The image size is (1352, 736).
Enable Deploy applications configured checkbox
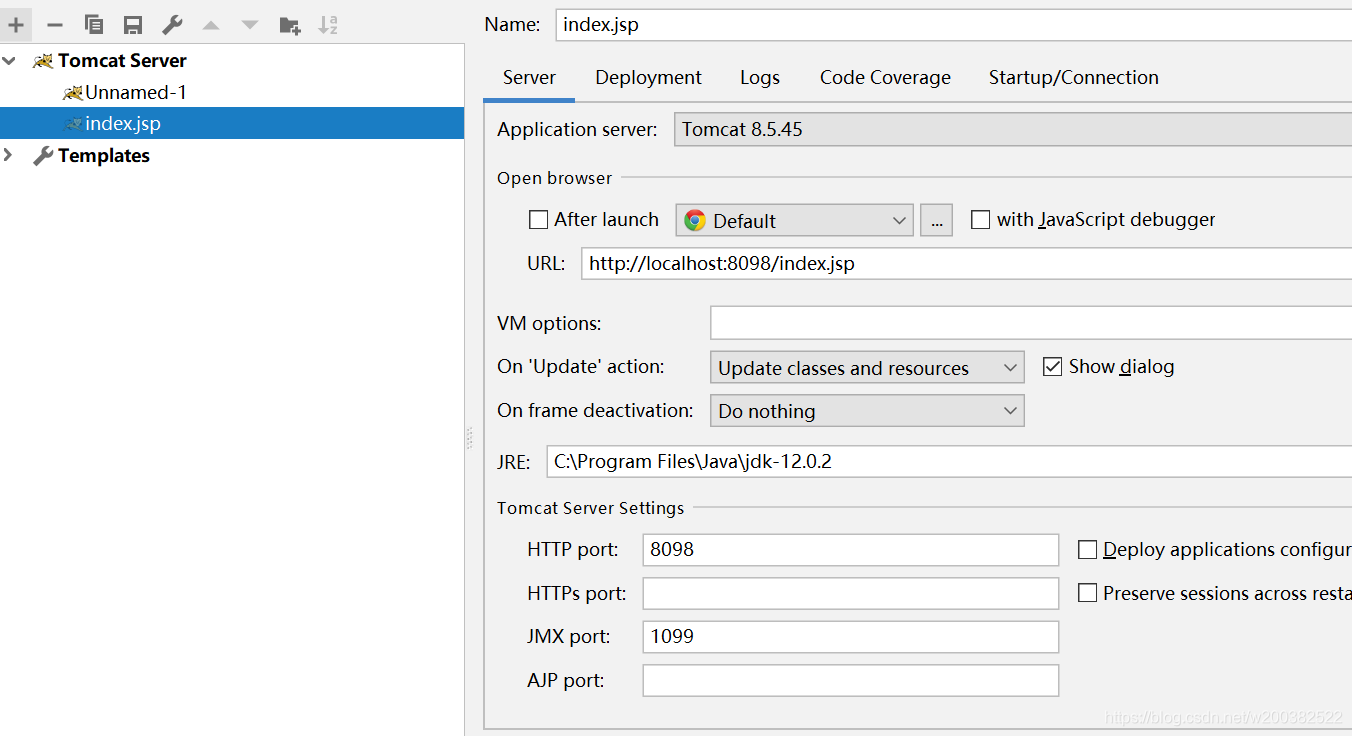(1087, 549)
